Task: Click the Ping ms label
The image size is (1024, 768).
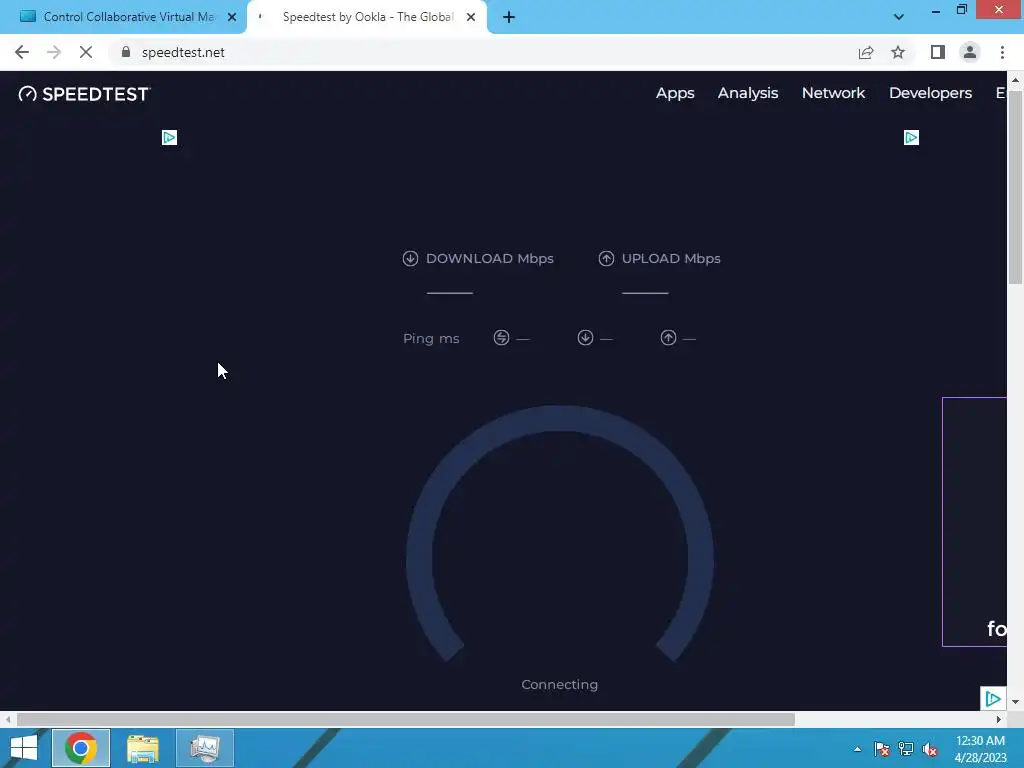Action: click(431, 338)
